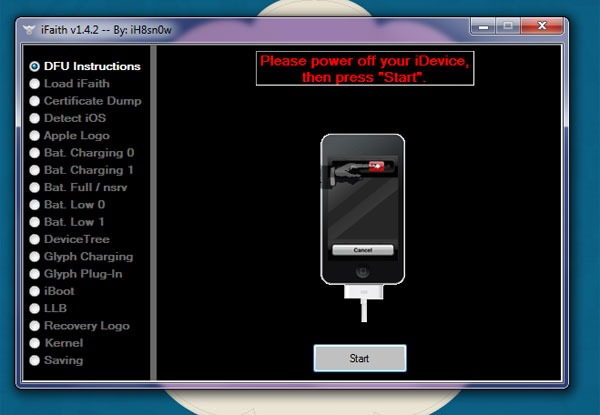Close the iFaith window
This screenshot has width=600, height=415.
pyautogui.click(x=542, y=26)
